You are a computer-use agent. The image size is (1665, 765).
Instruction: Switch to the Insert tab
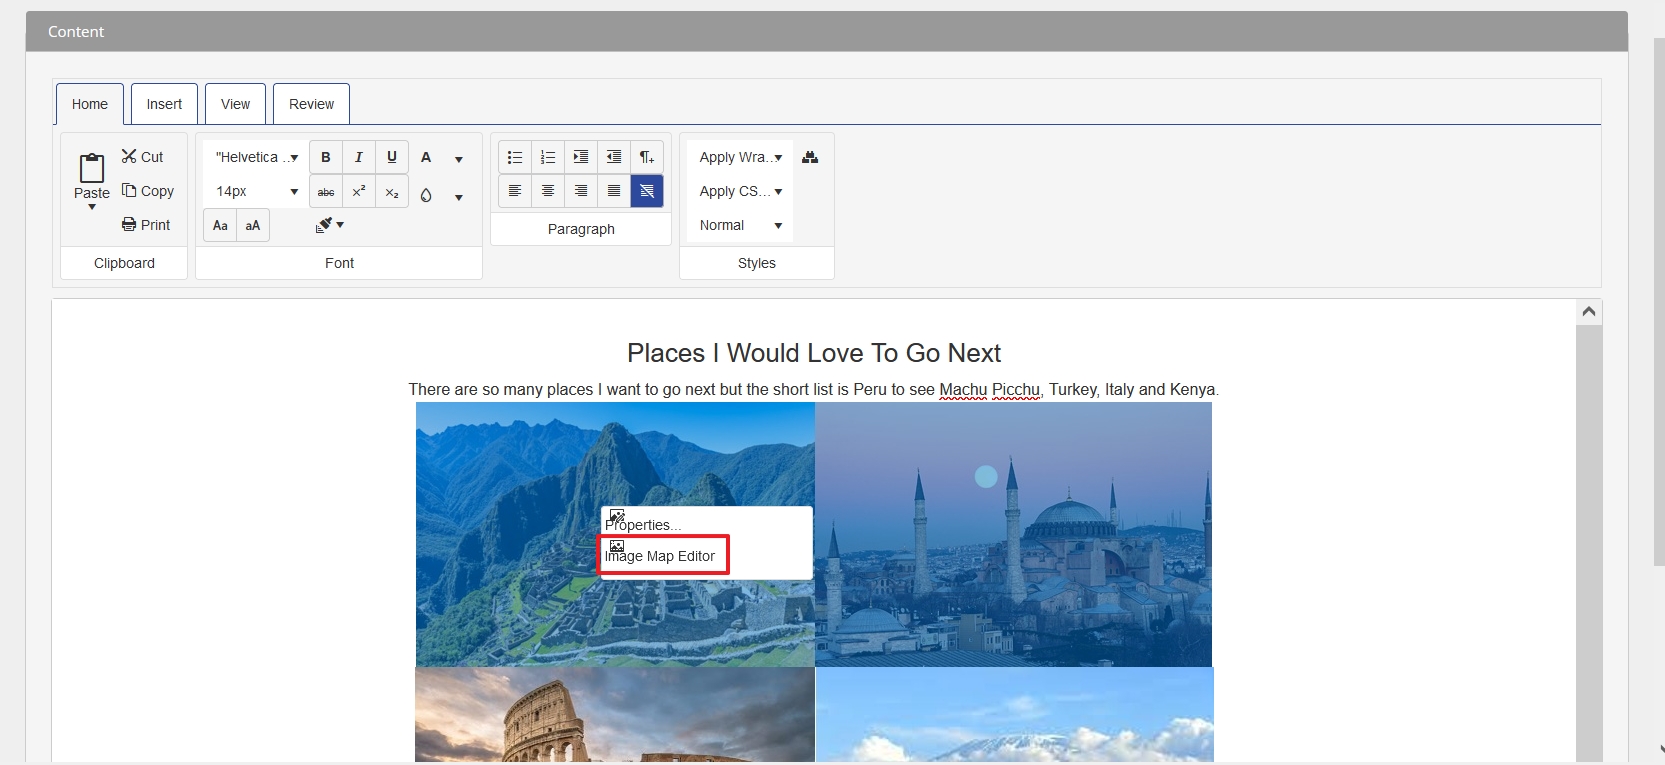164,104
